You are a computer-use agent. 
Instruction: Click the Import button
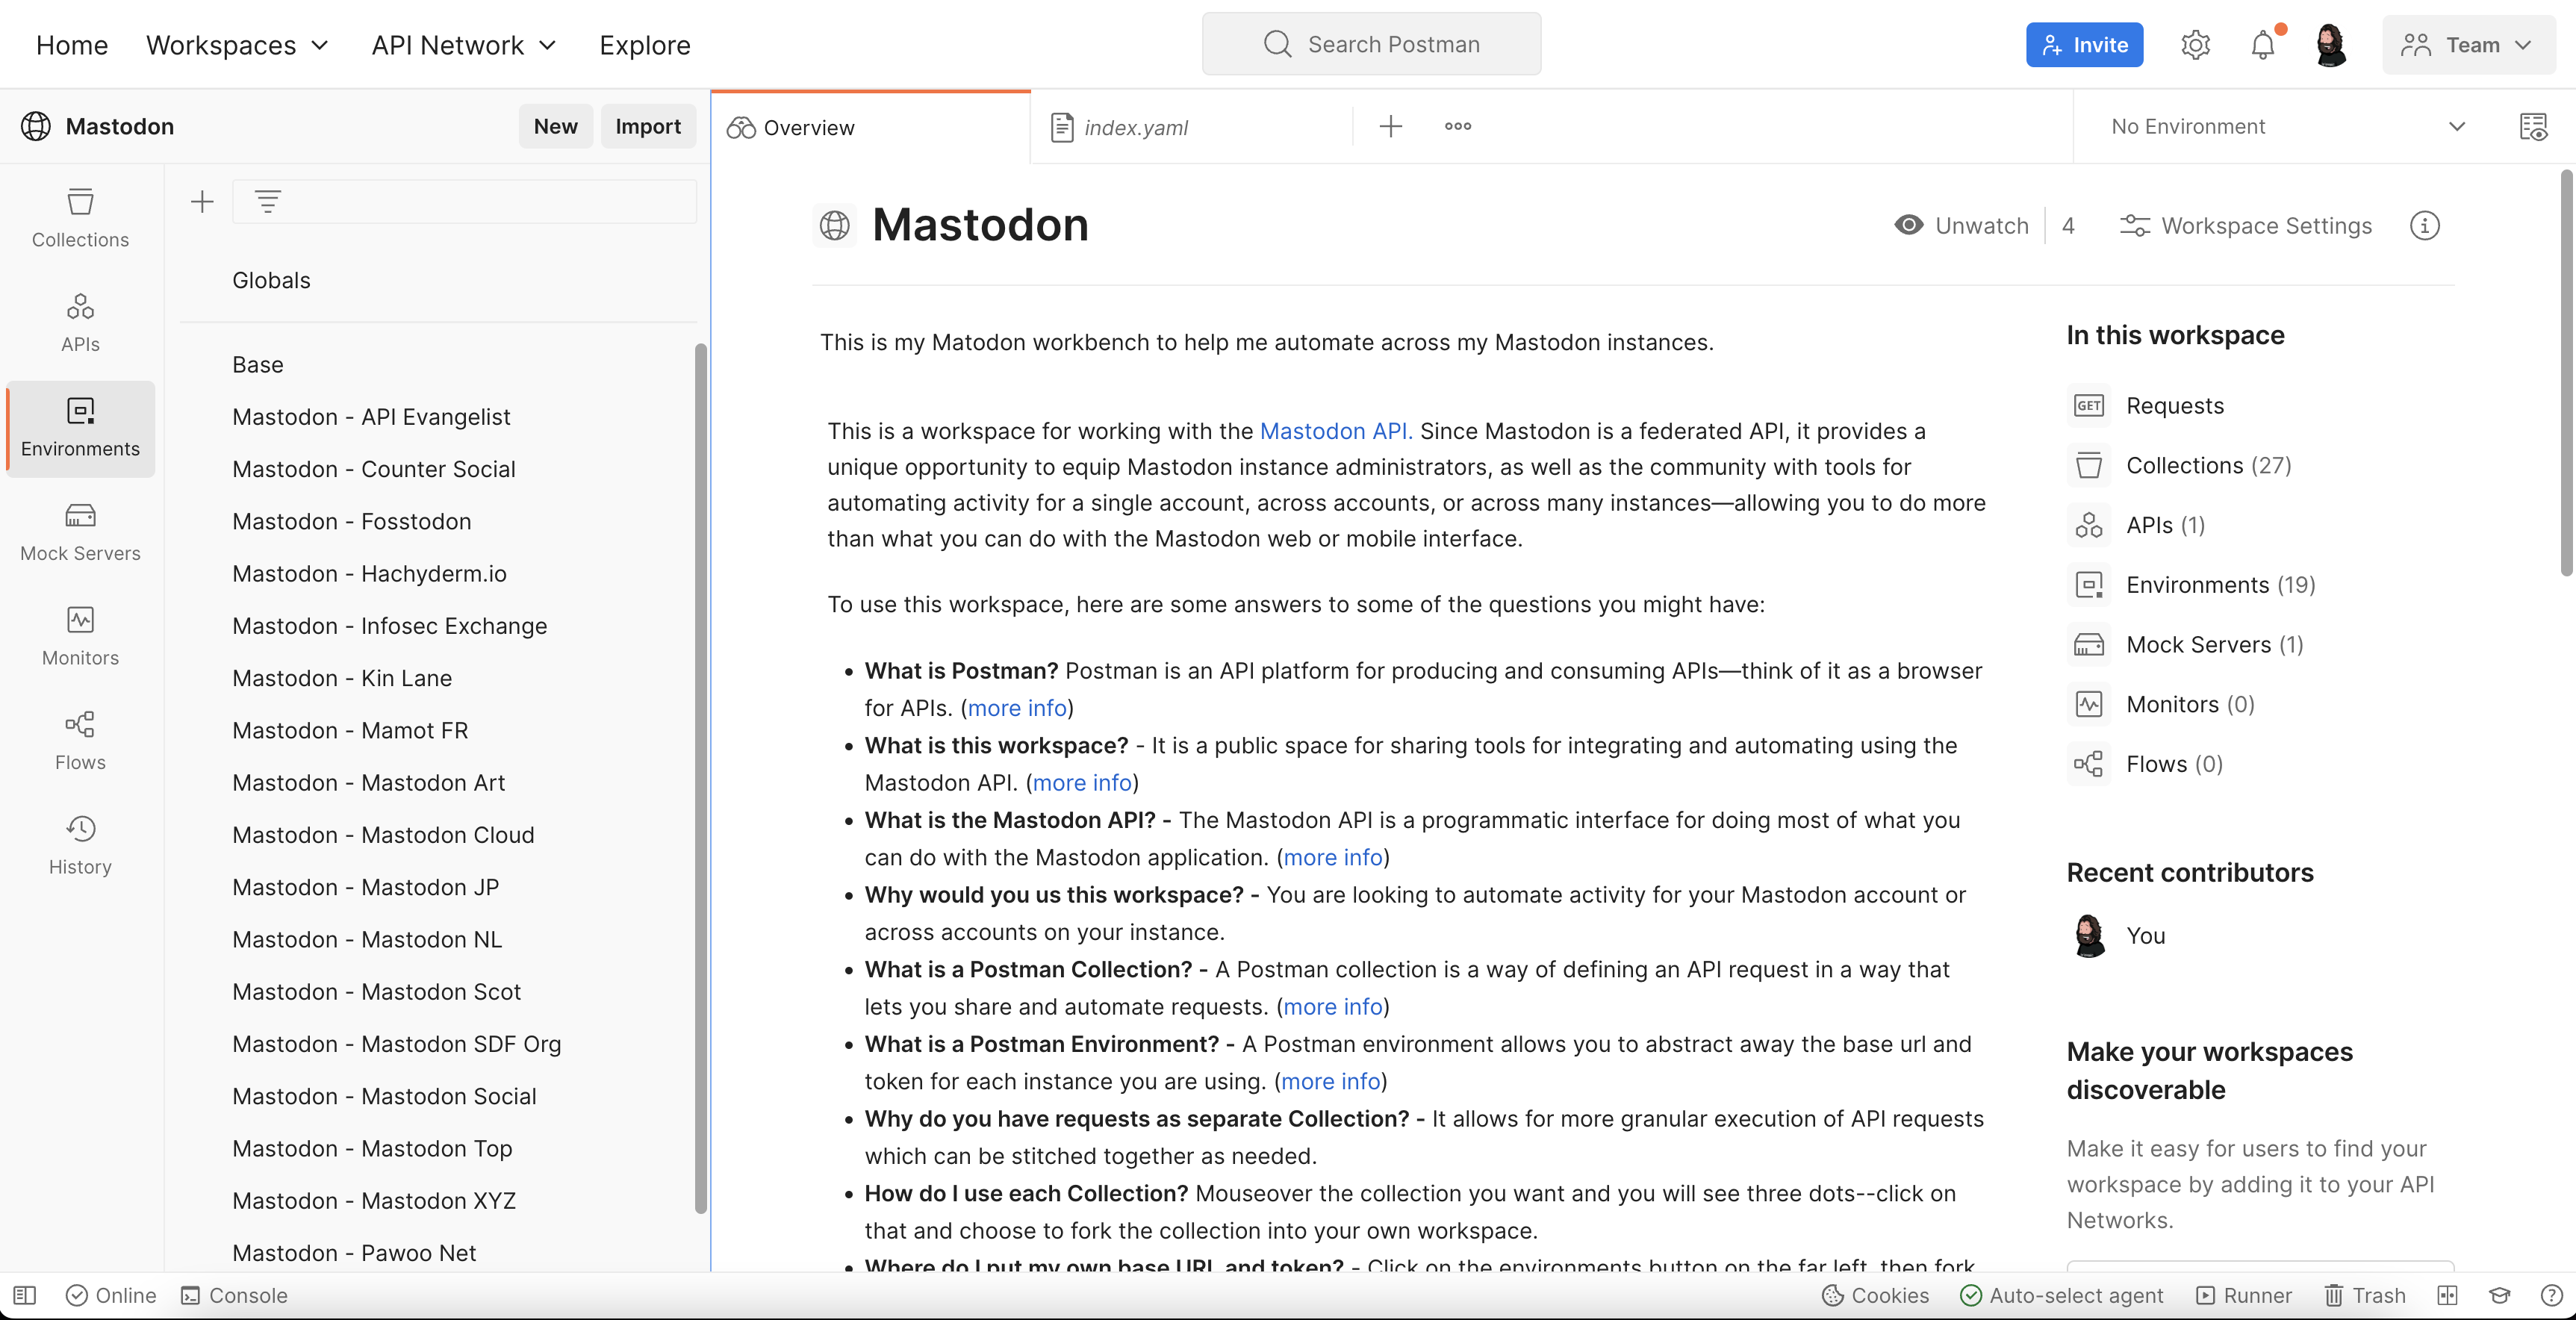tap(648, 126)
